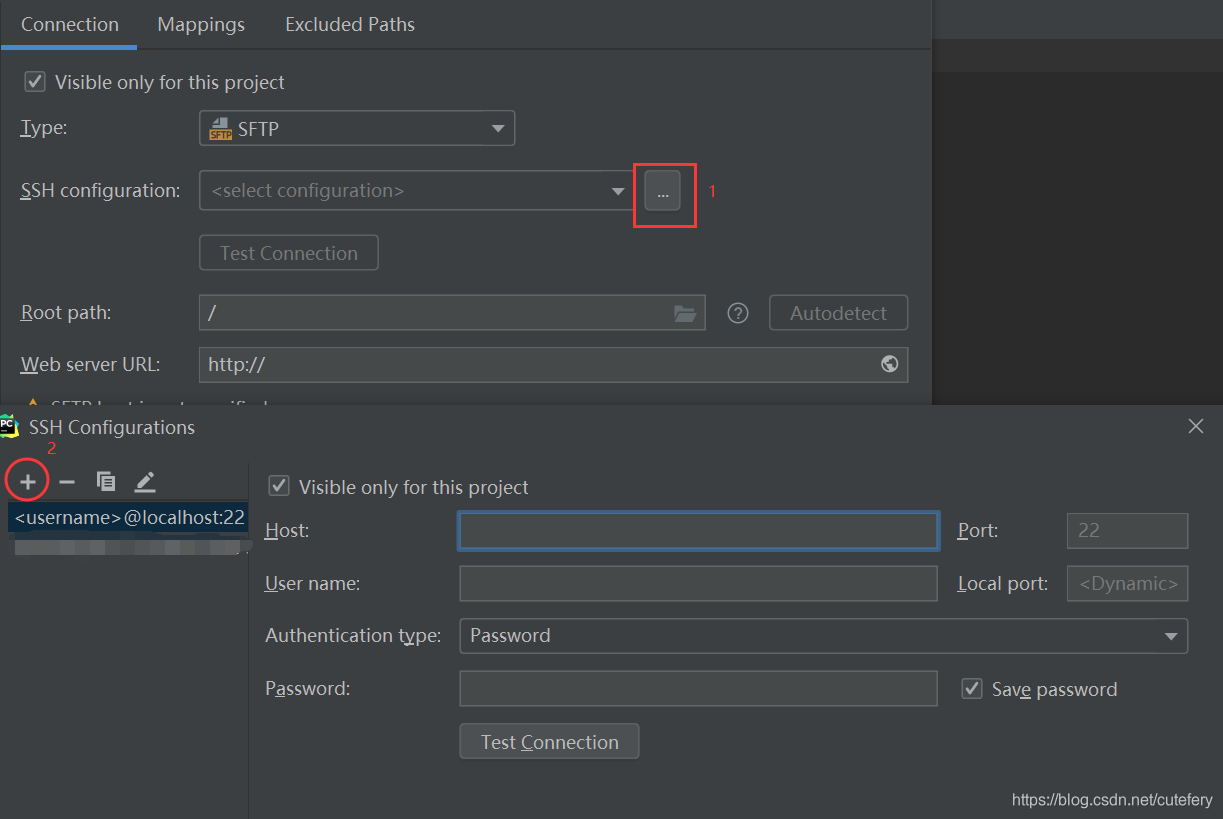
Task: Click the edit pencil icon in toolbar
Action: pos(145,482)
